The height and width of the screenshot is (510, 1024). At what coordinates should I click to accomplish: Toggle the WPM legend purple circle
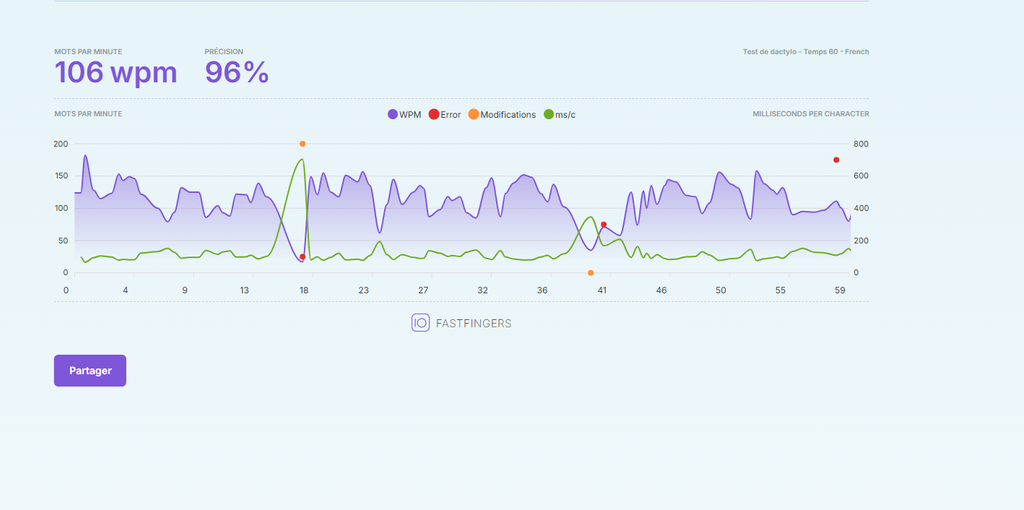point(392,114)
